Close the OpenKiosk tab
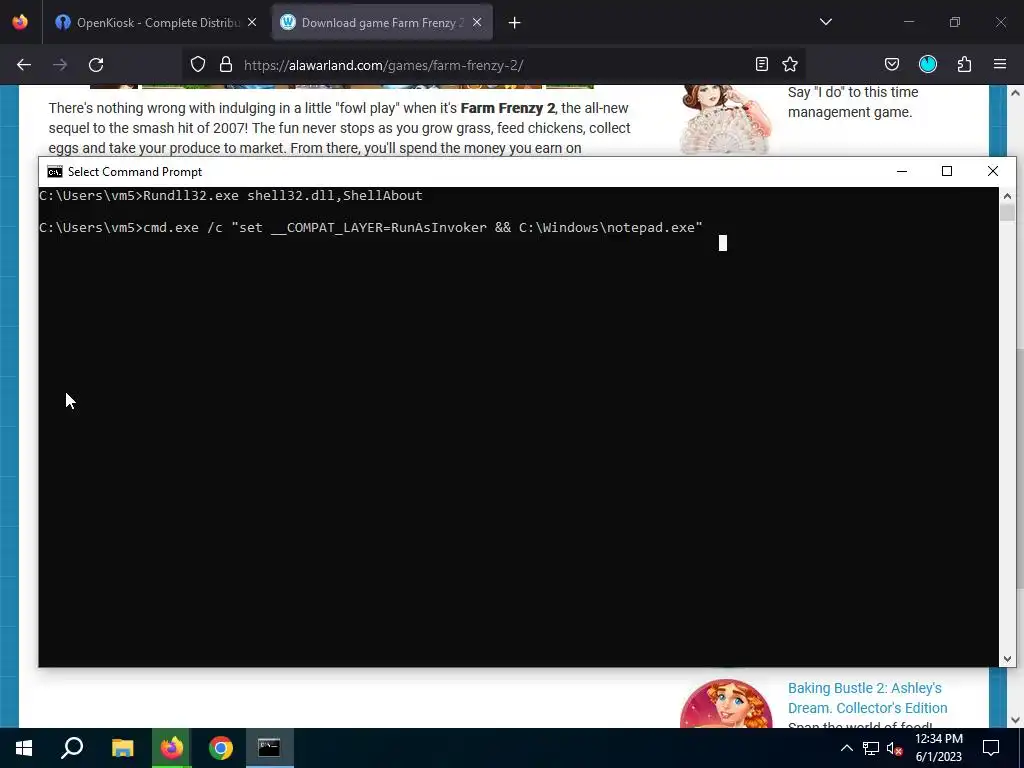 coord(252,23)
